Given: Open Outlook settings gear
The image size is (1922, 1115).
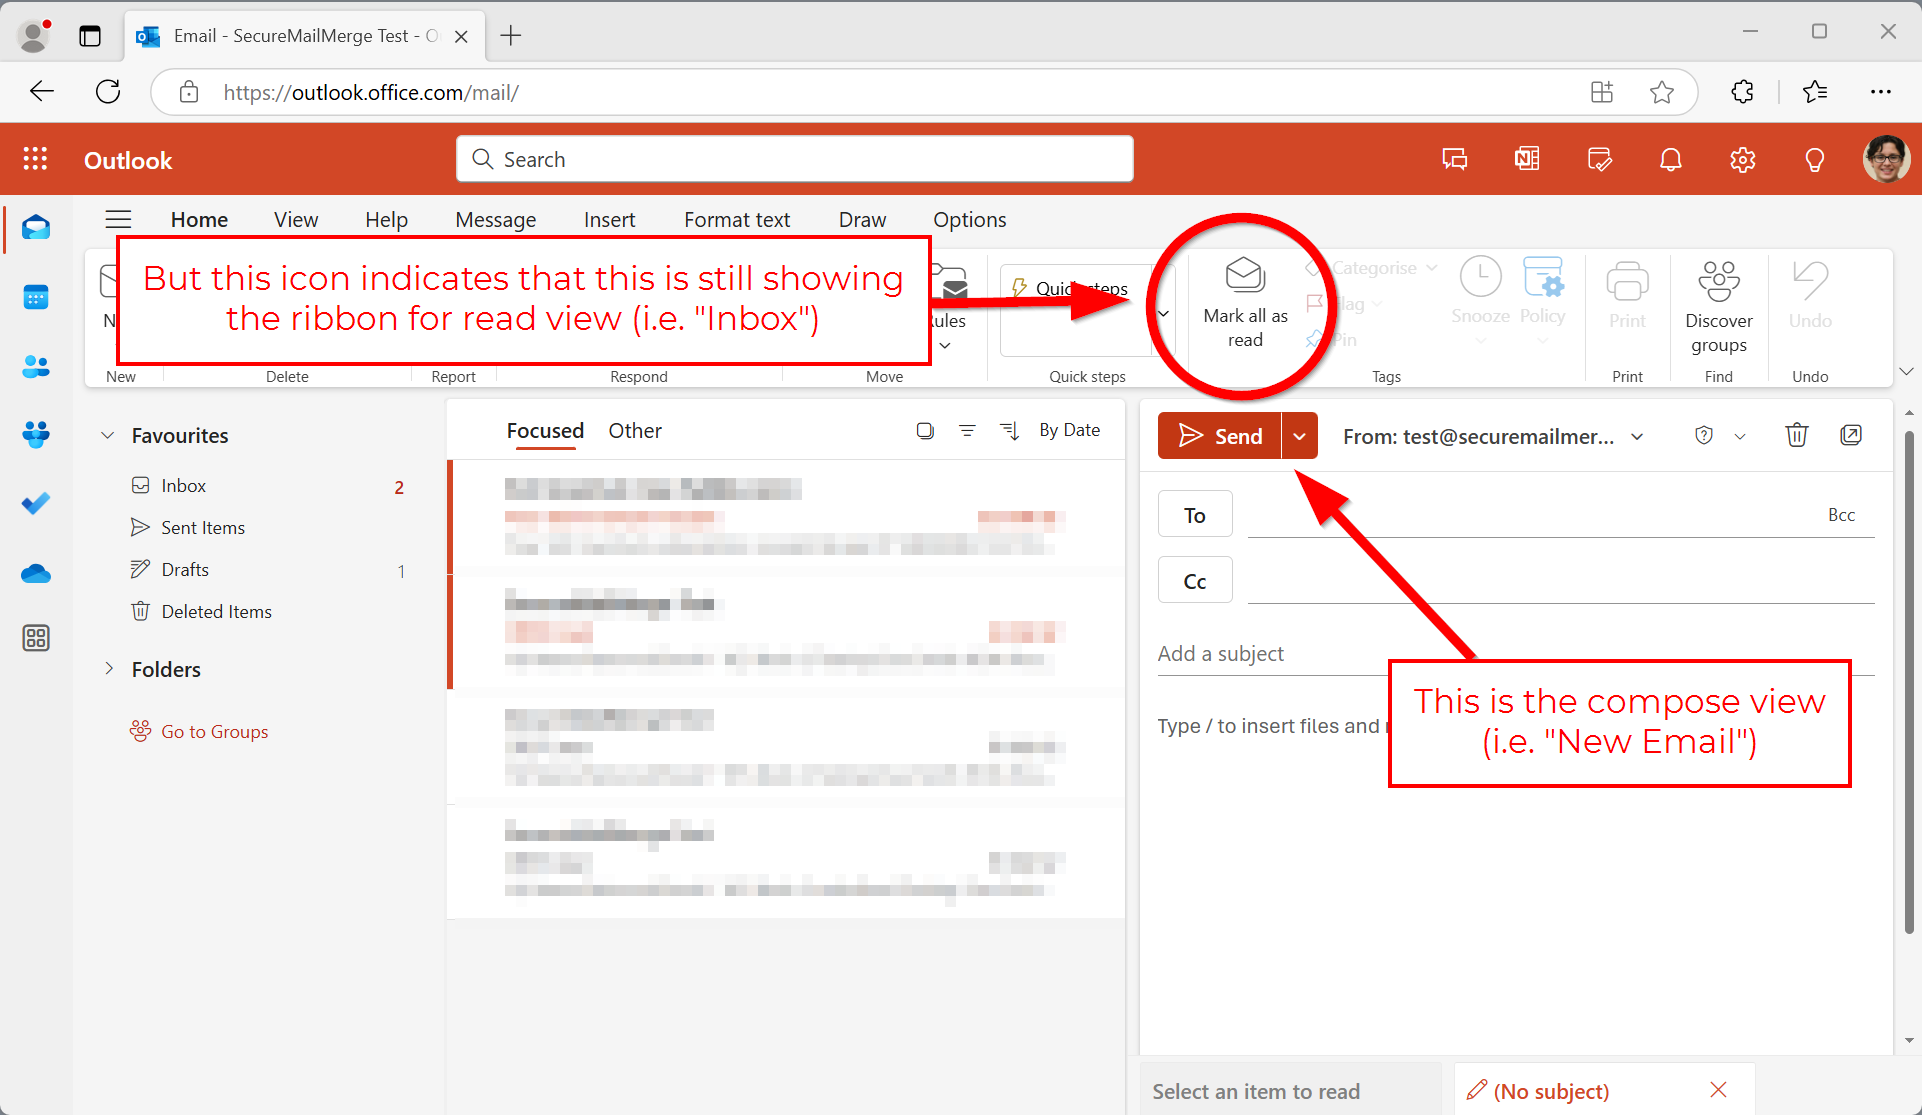Looking at the screenshot, I should click(x=1743, y=160).
